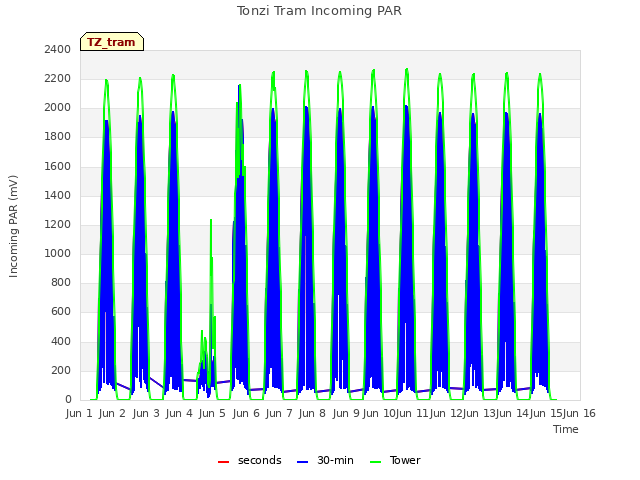Screen dimensions: 640x480
Task: Click the Jun 4 x-axis label
Action: (x=179, y=413)
